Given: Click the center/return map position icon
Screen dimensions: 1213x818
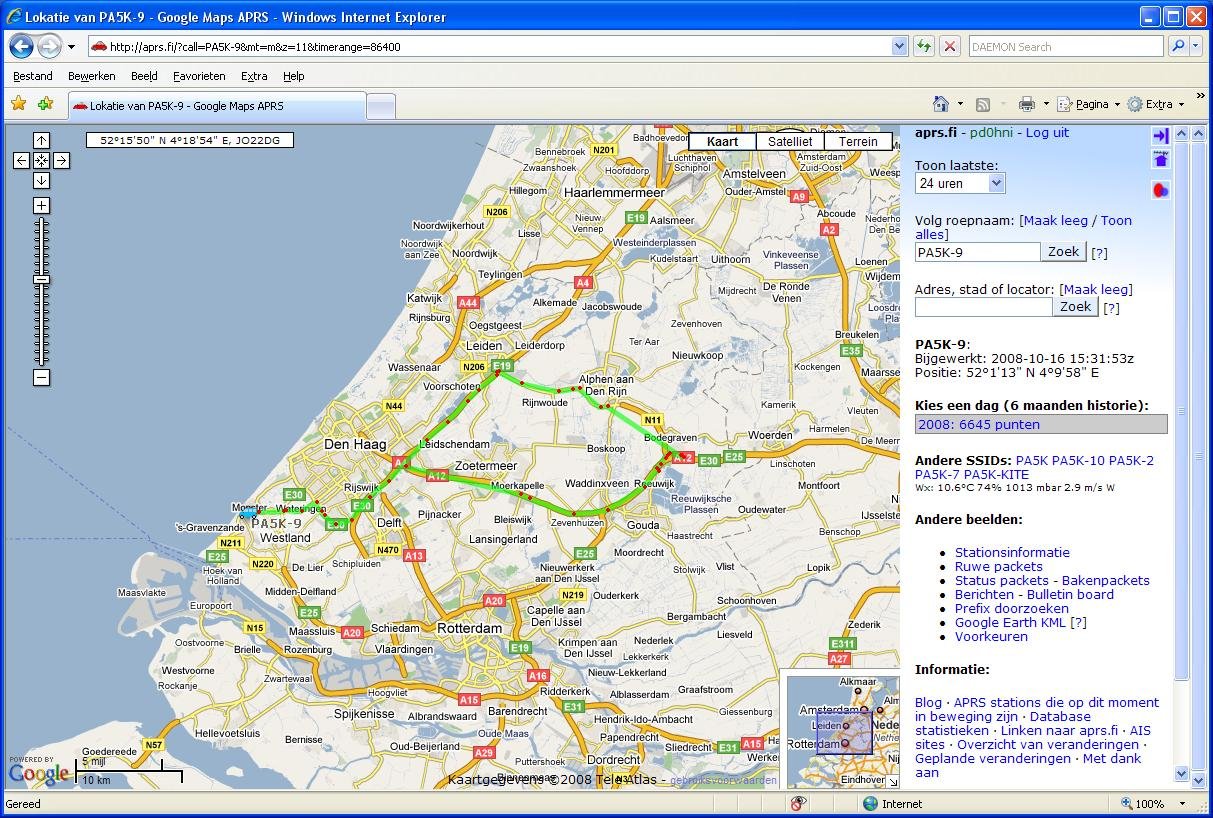Looking at the screenshot, I should click(41, 161).
